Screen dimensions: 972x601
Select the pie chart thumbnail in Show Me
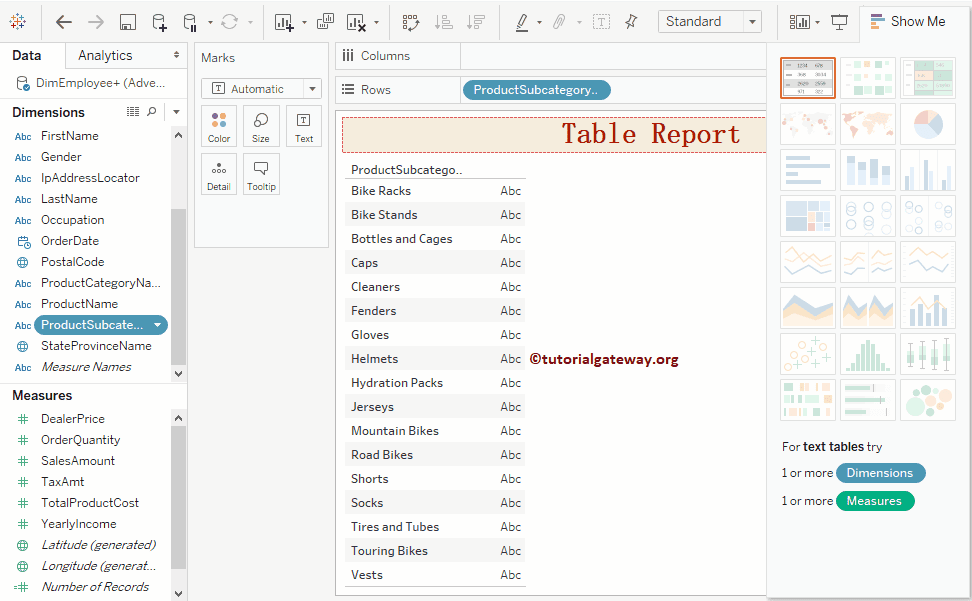[x=927, y=124]
